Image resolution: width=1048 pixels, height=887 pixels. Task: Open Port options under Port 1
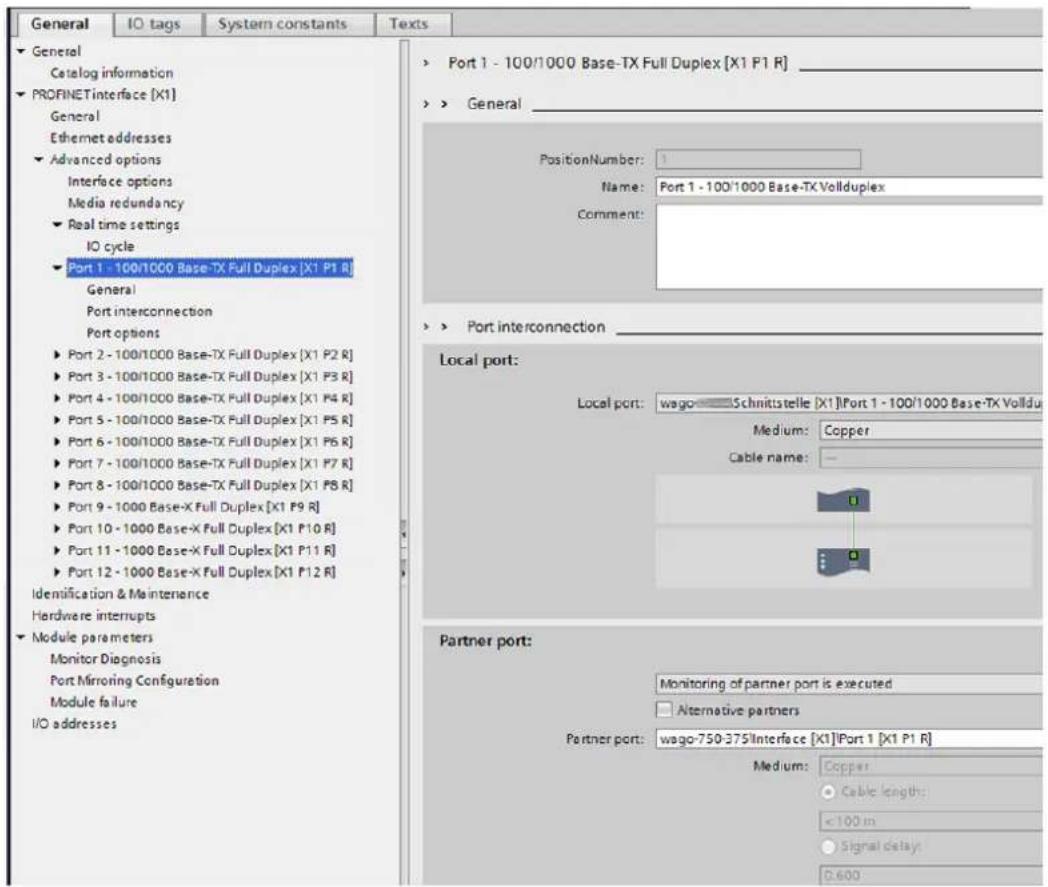pos(123,333)
